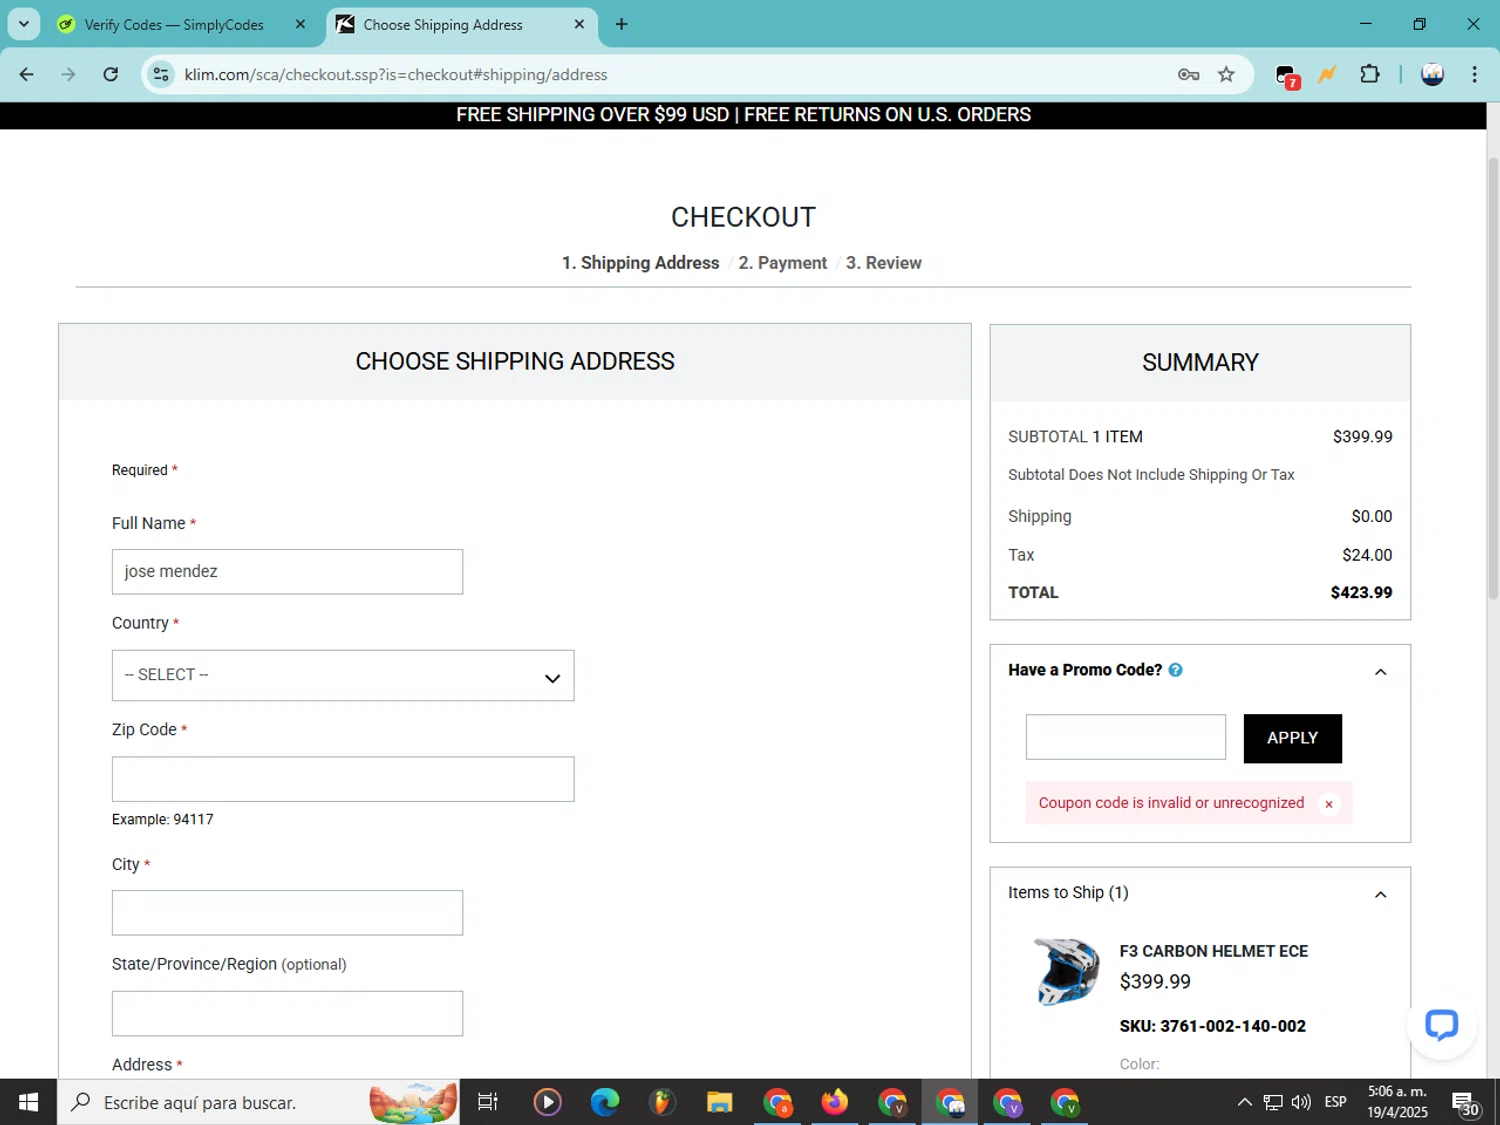The width and height of the screenshot is (1500, 1125).
Task: Open the Country select dropdown
Action: point(343,675)
